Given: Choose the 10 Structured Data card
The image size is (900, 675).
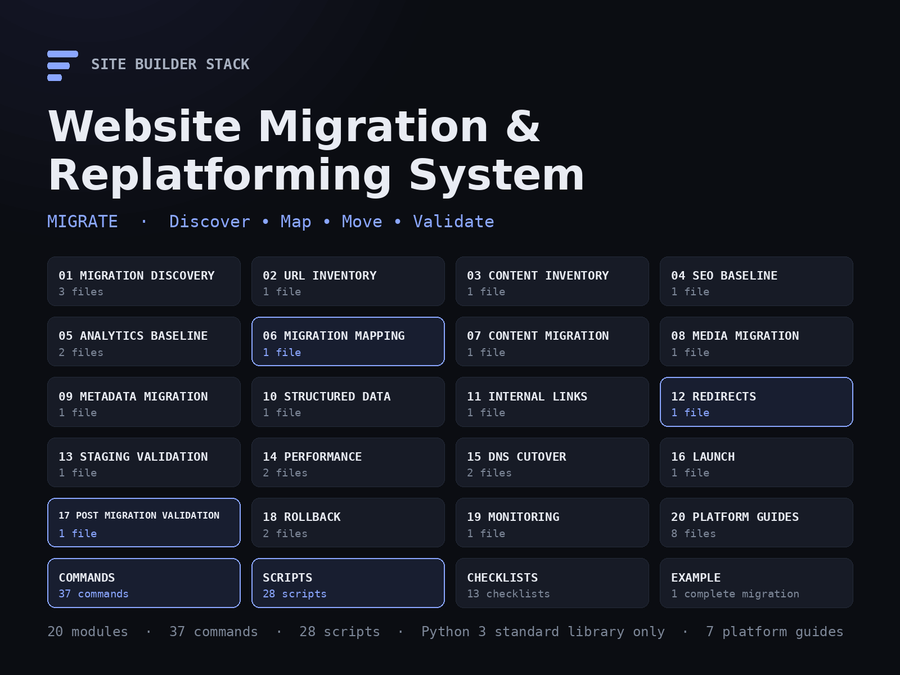Looking at the screenshot, I should click(348, 402).
